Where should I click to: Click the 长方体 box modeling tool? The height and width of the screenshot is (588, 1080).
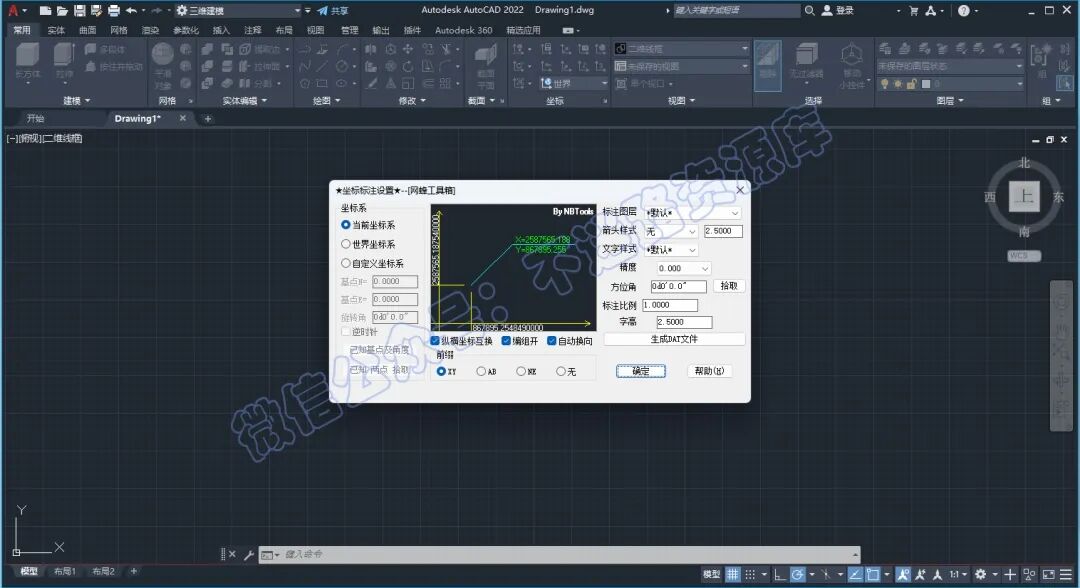point(28,61)
